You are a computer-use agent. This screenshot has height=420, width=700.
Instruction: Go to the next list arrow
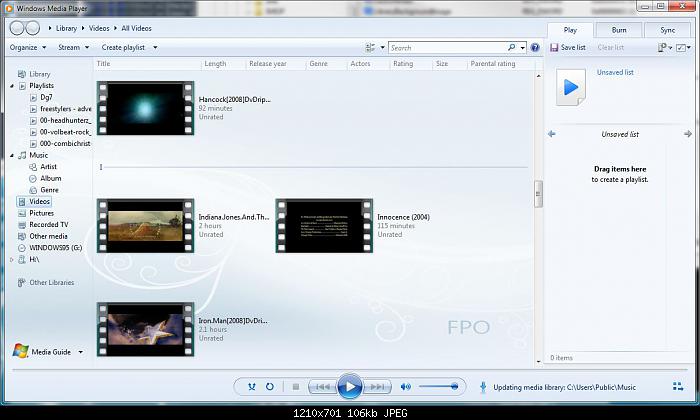pos(688,134)
